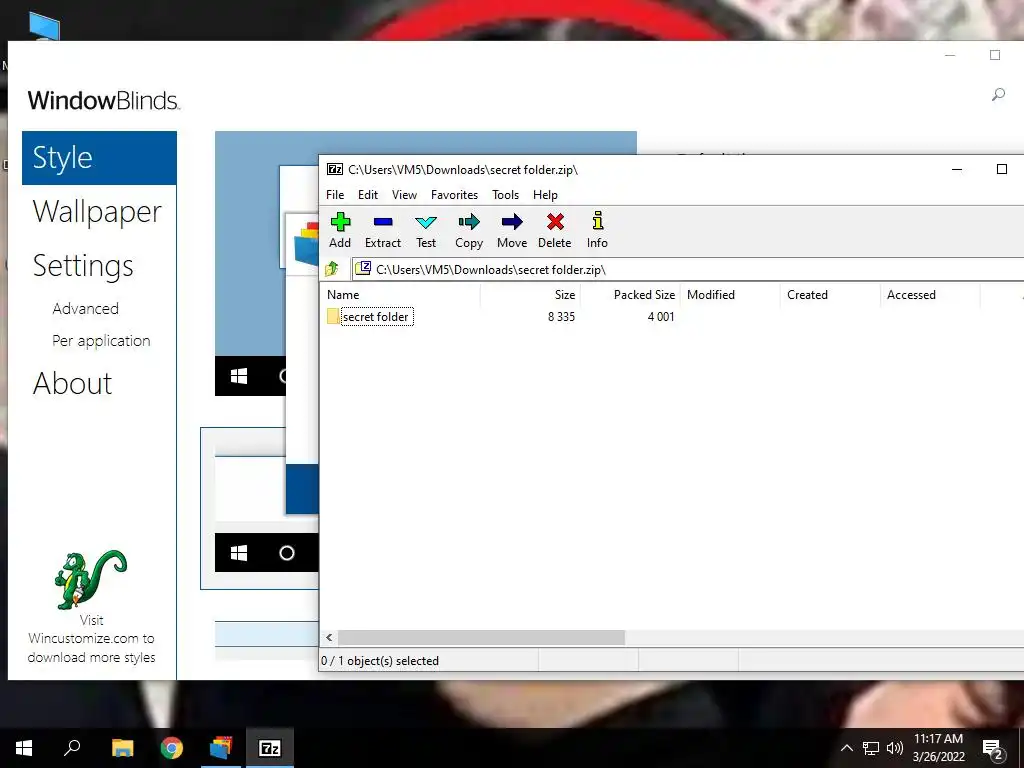This screenshot has width=1024, height=768.
Task: Open the Tools menu in 7-Zip
Action: (x=505, y=195)
